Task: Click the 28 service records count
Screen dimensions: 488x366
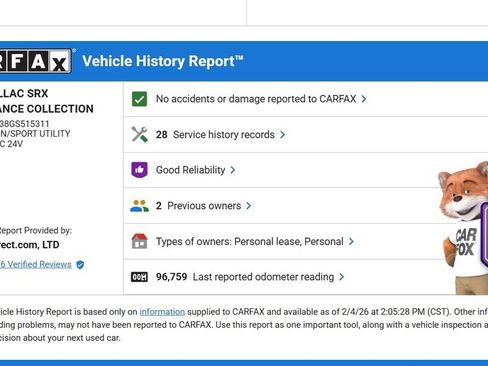Action: click(x=162, y=135)
